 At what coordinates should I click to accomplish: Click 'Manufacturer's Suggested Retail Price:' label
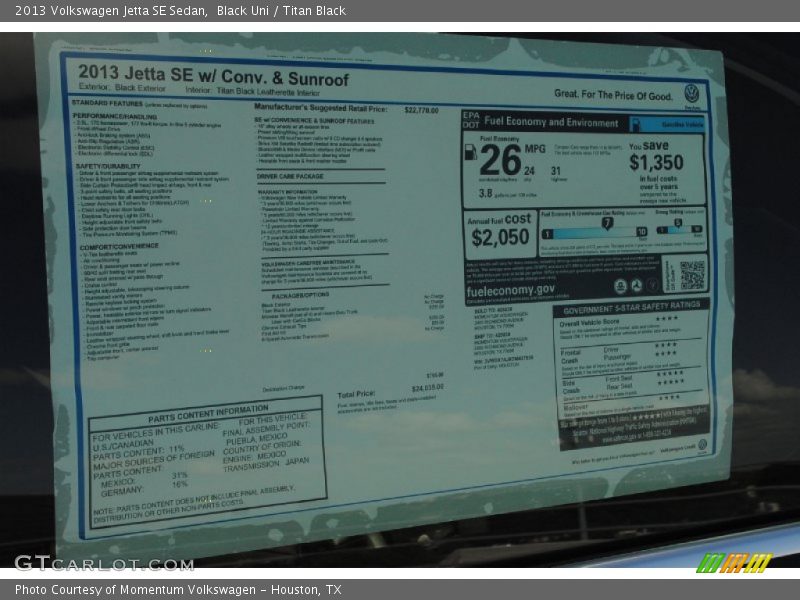tap(320, 108)
